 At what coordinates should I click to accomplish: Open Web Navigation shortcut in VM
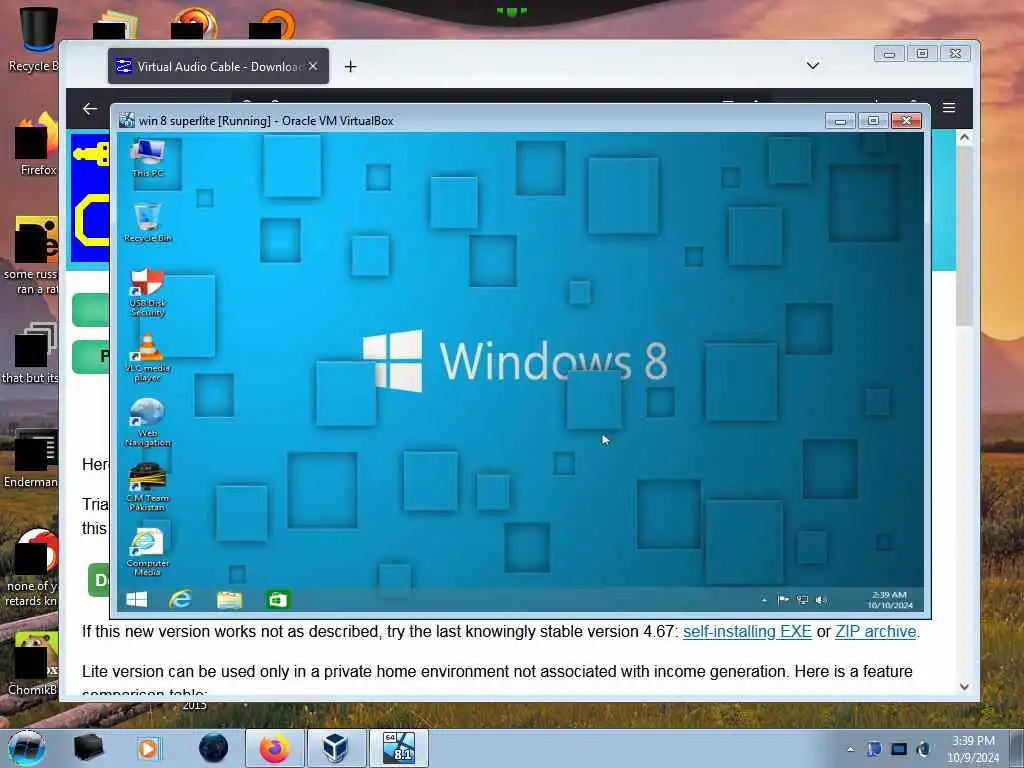pos(148,423)
